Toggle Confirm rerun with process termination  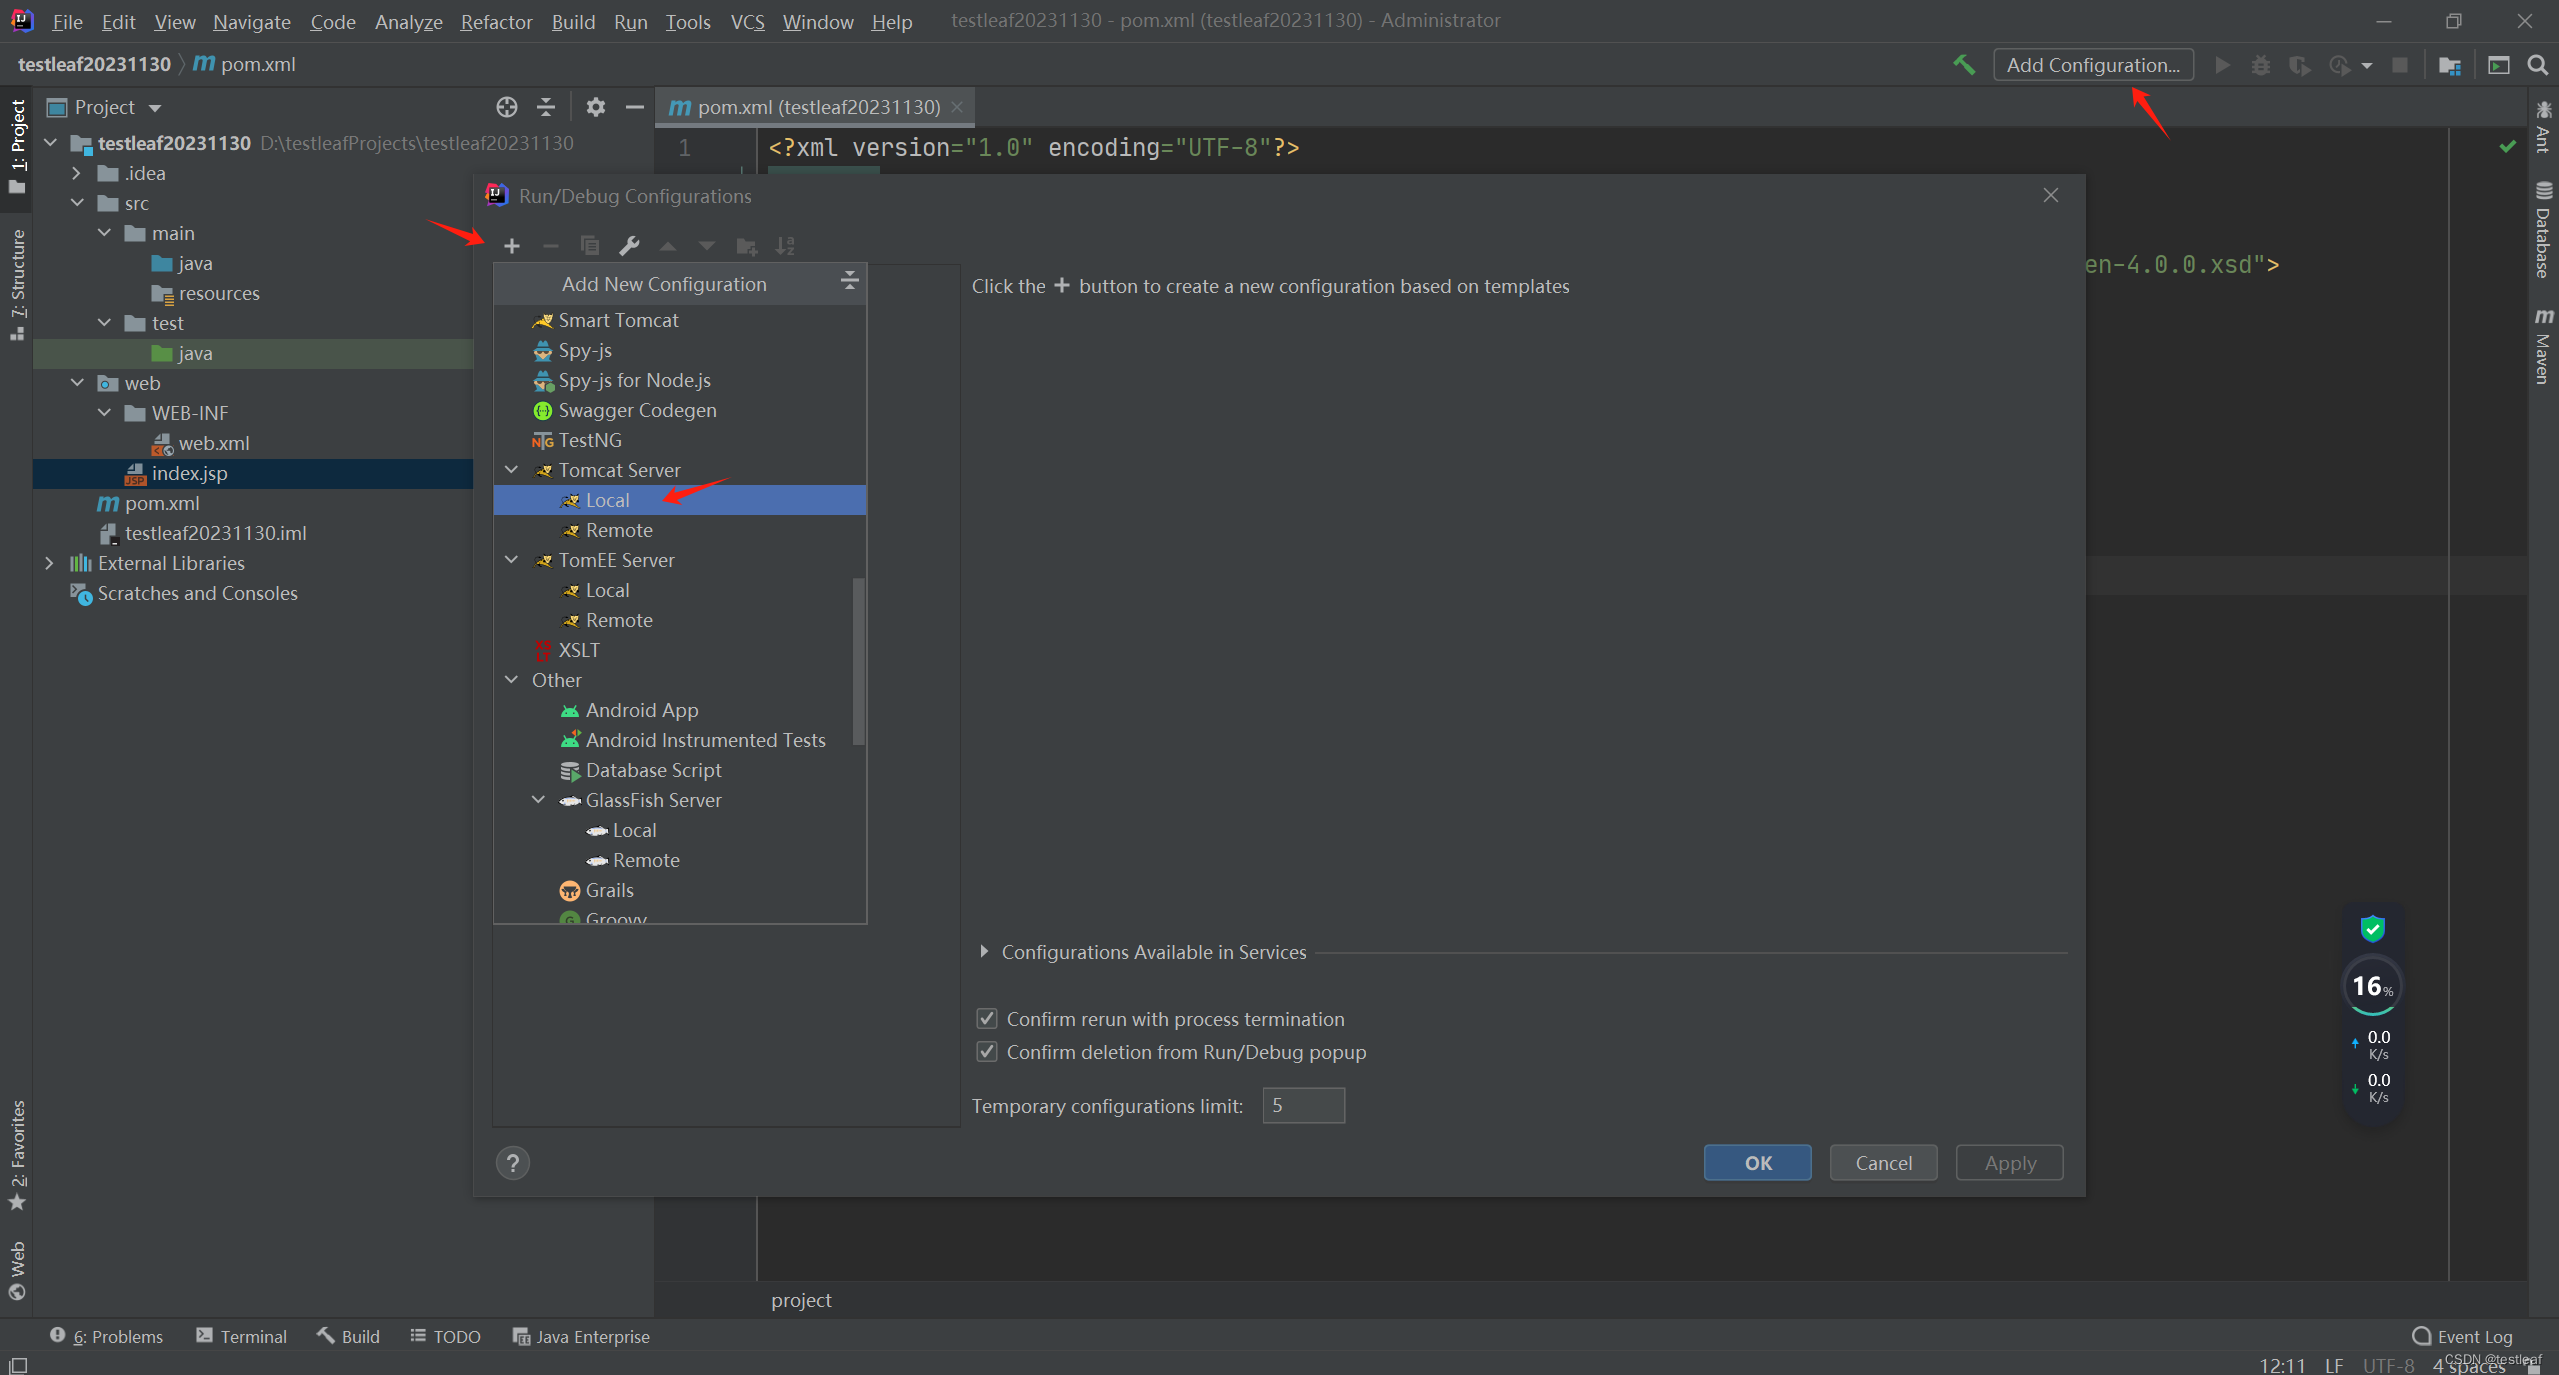click(x=986, y=1019)
